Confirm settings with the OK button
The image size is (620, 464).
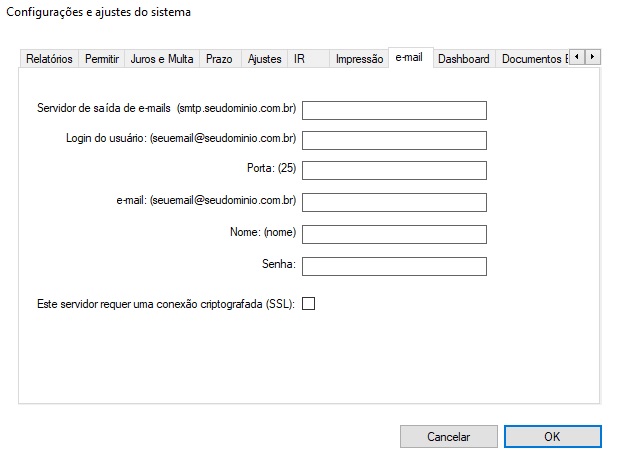(552, 437)
